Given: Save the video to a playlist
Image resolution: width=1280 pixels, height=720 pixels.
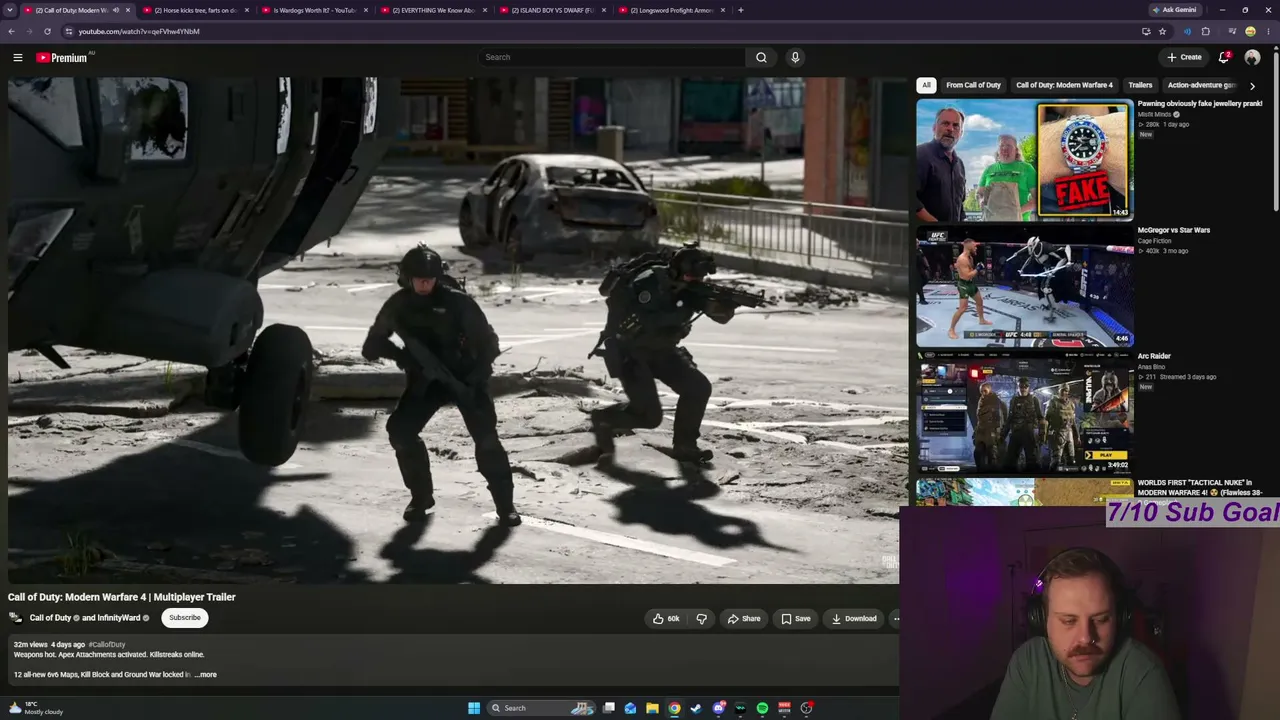Looking at the screenshot, I should tap(796, 618).
